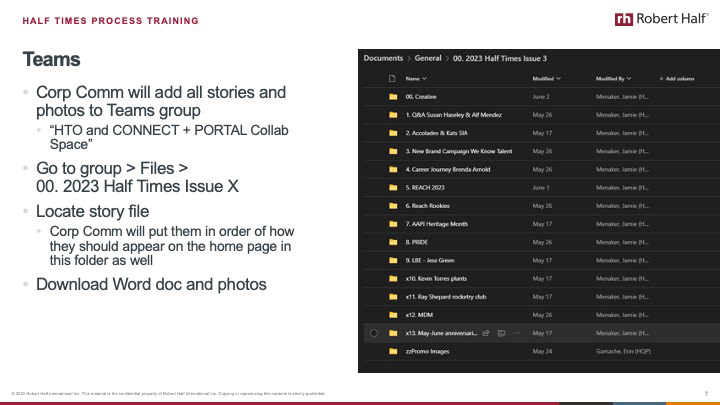Click Menaker, Jamie on the 00. Creative row
Image resolution: width=720 pixels, height=405 pixels.
click(x=622, y=97)
